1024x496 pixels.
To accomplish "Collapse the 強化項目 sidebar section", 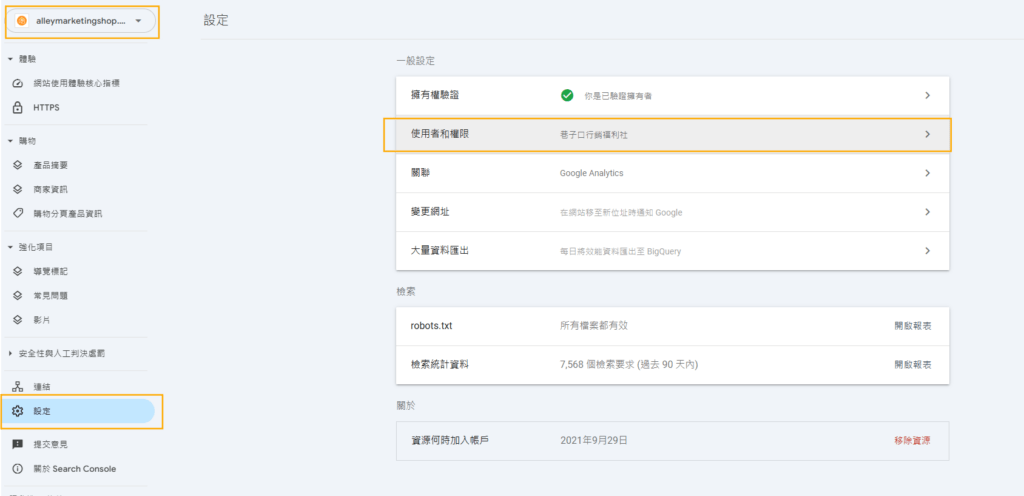I will (10, 246).
